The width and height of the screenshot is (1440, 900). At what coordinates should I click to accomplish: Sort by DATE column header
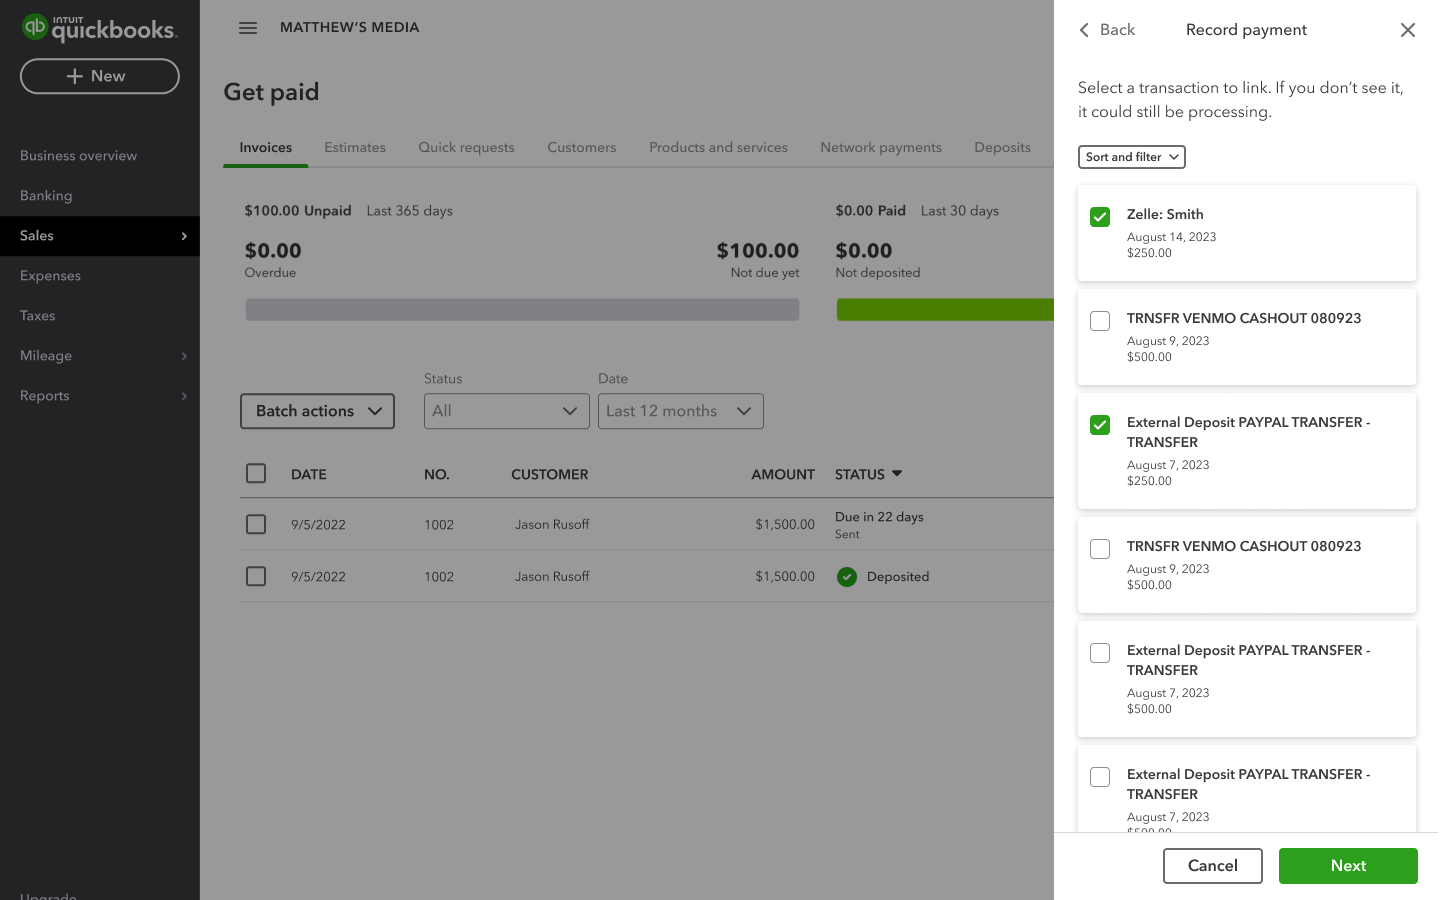(x=309, y=474)
